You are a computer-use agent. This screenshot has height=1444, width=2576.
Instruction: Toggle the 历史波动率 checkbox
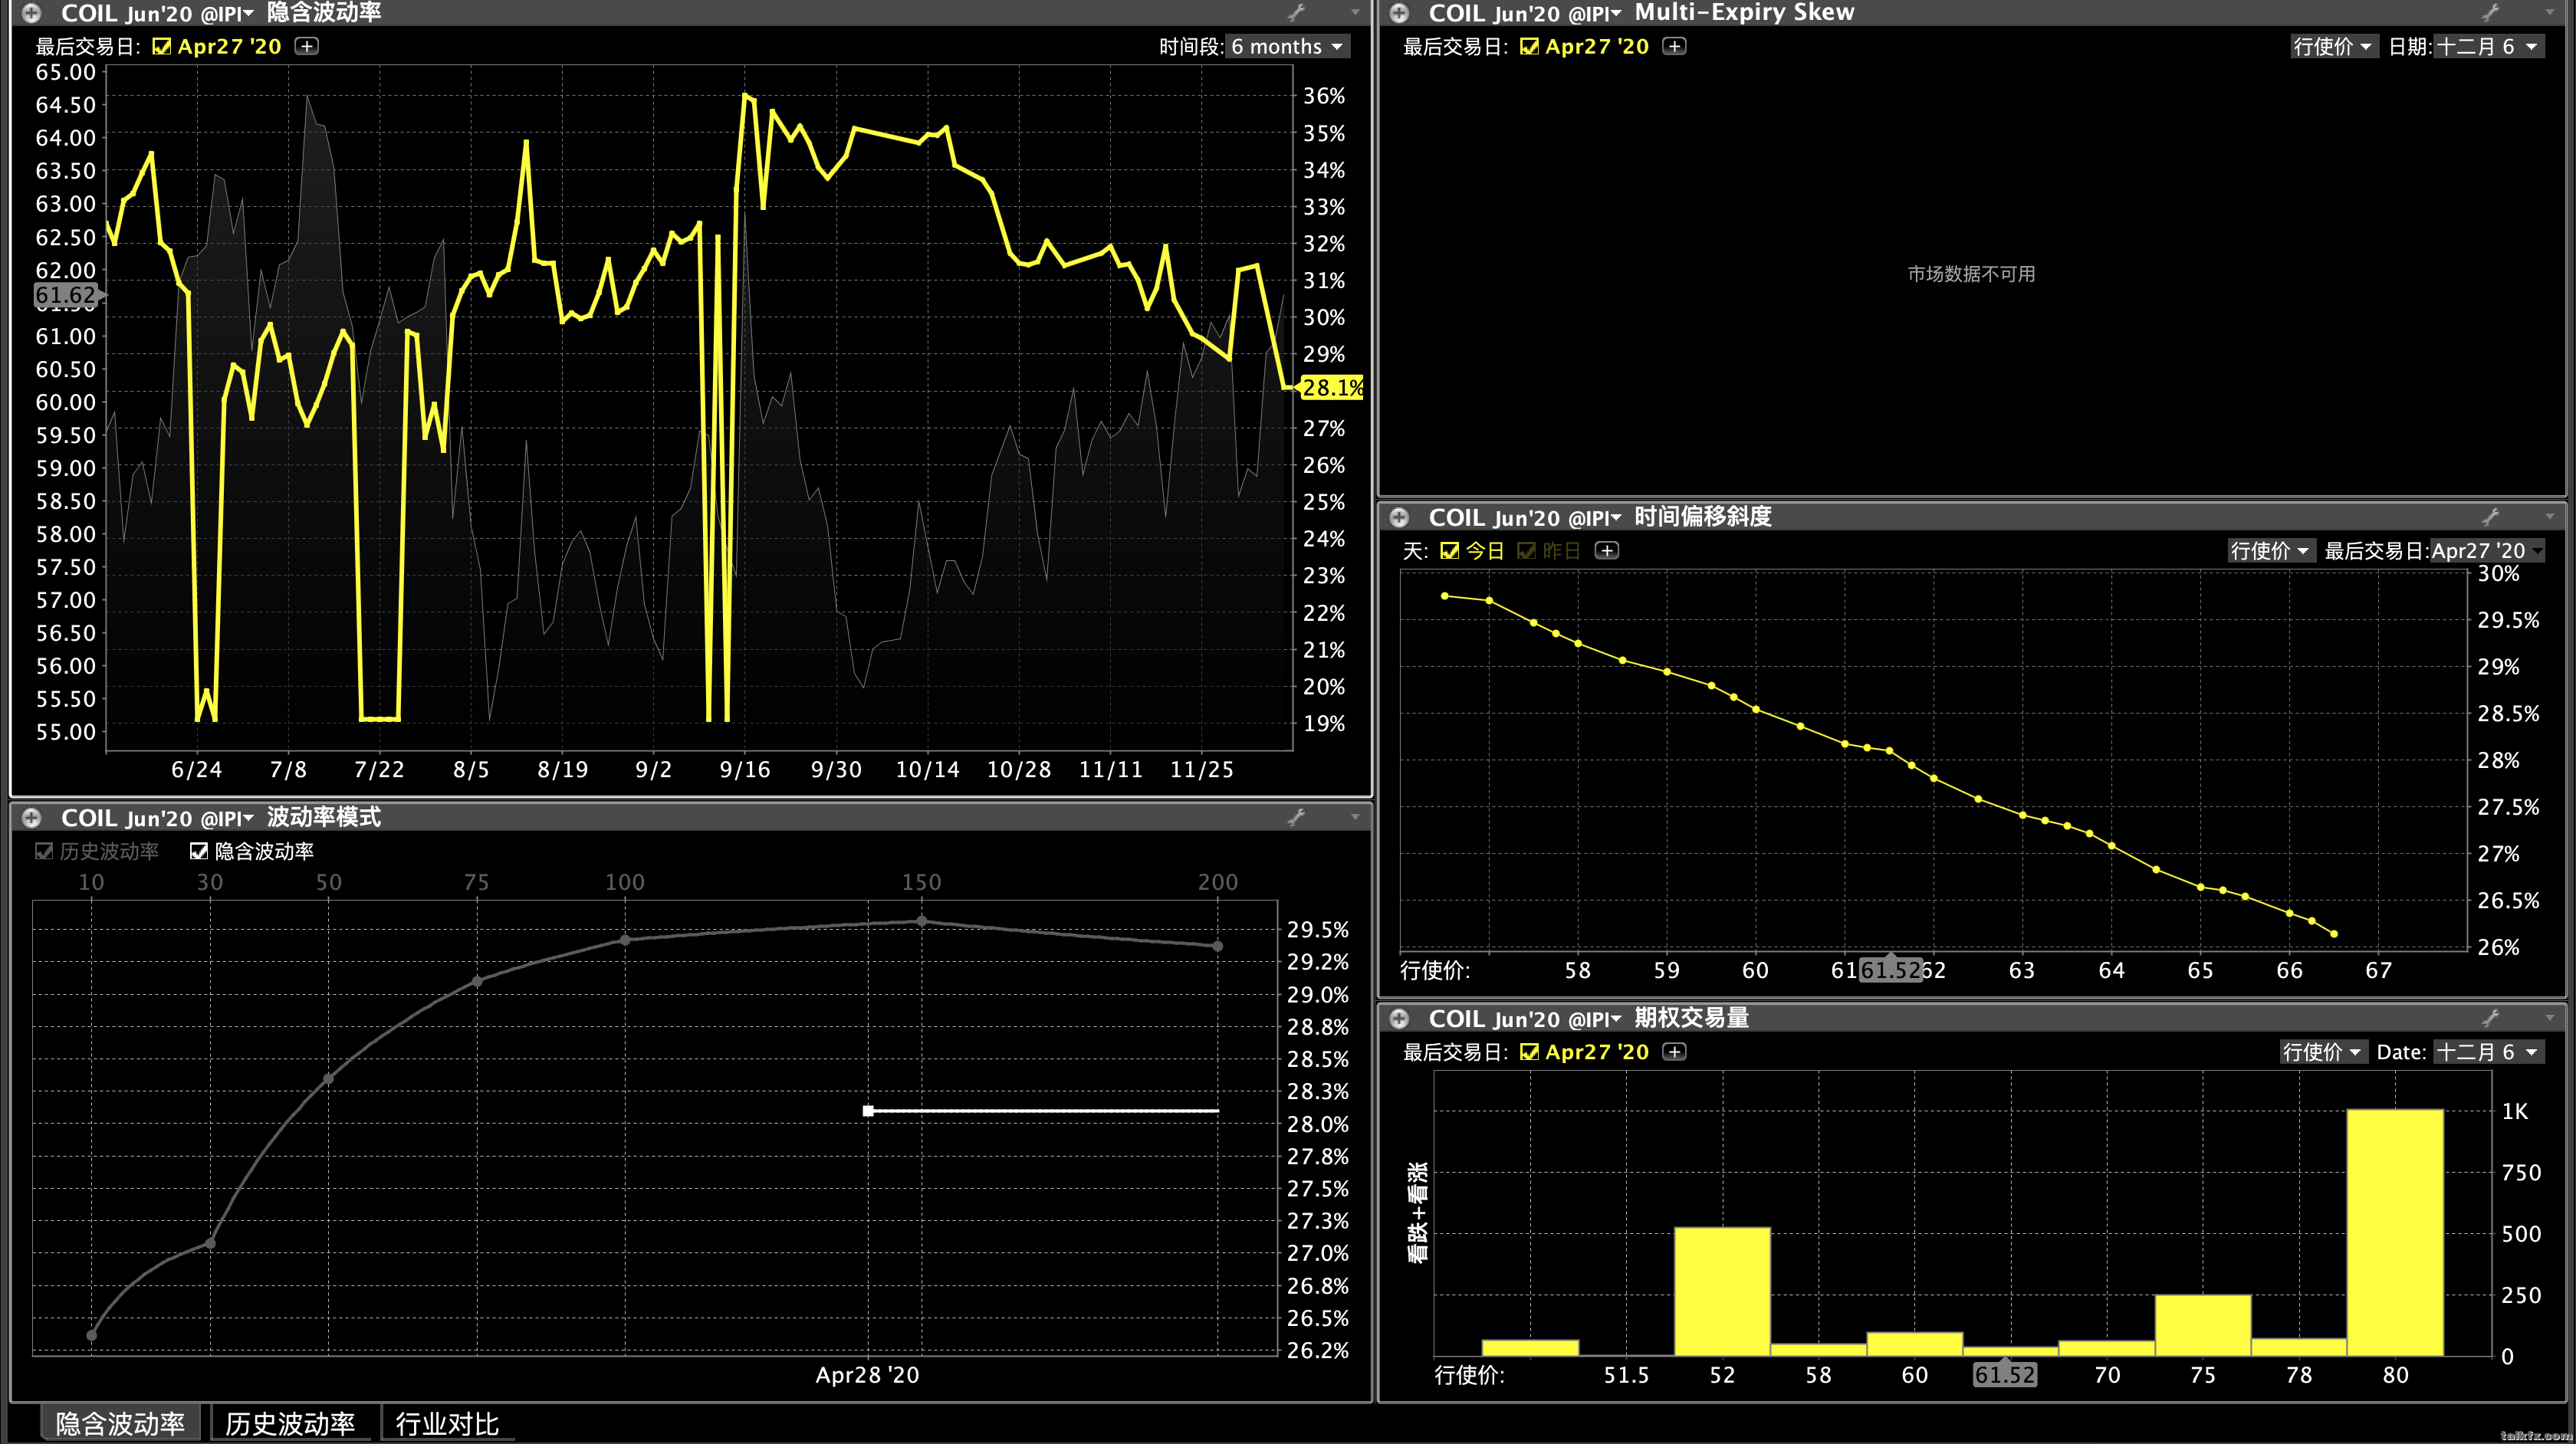tap(44, 851)
